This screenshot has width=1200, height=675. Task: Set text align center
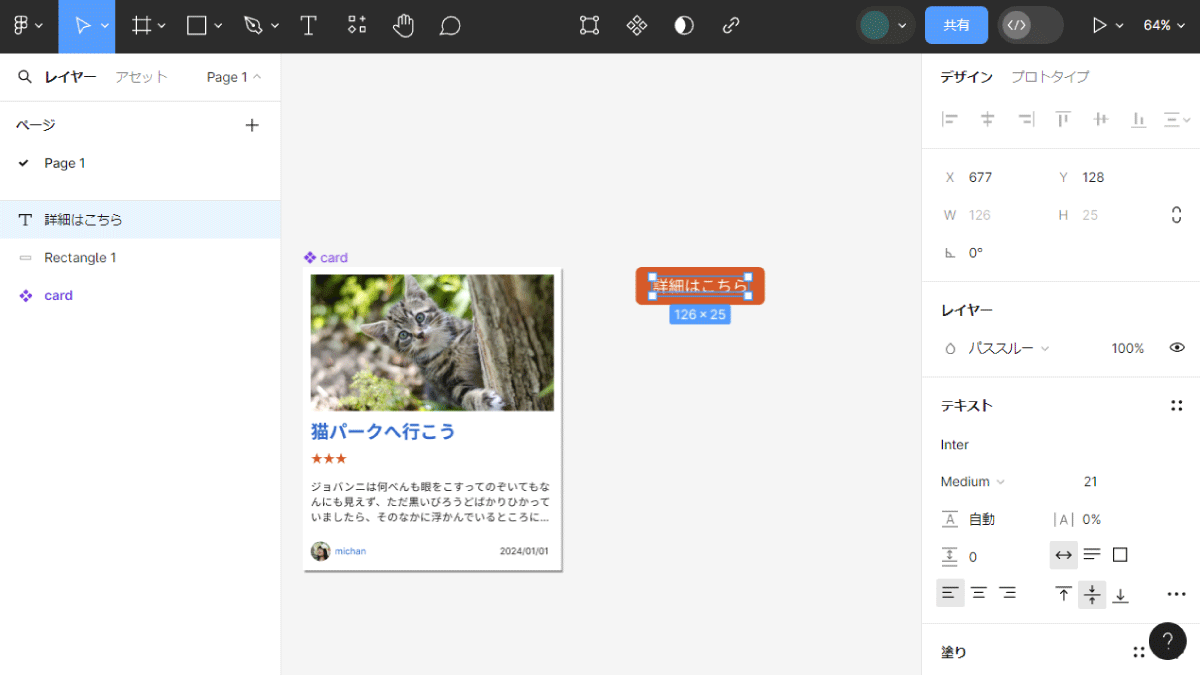pos(979,593)
